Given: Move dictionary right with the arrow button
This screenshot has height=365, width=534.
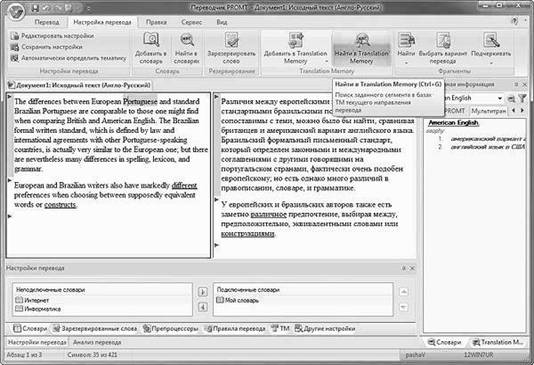Looking at the screenshot, I should [x=203, y=292].
